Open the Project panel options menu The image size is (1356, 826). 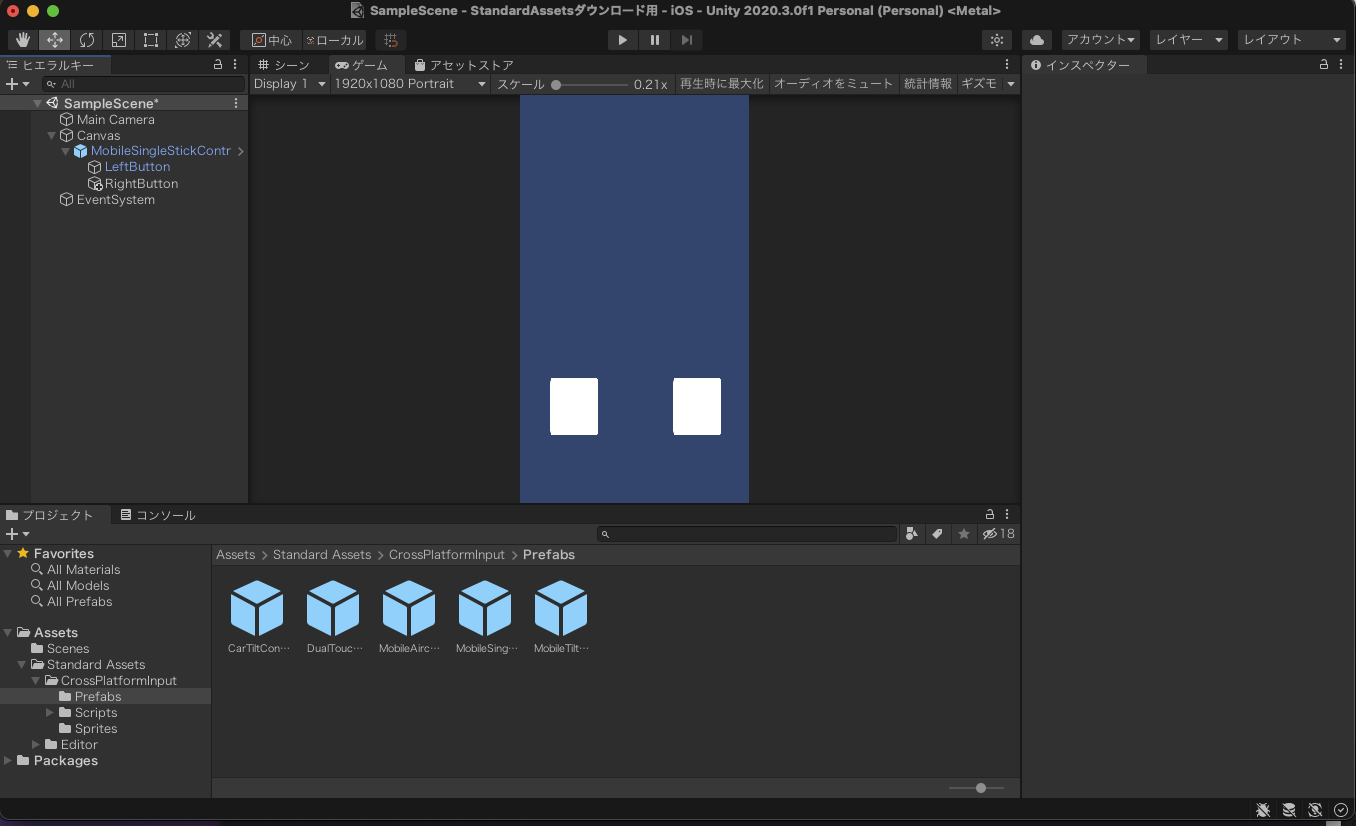[1007, 515]
